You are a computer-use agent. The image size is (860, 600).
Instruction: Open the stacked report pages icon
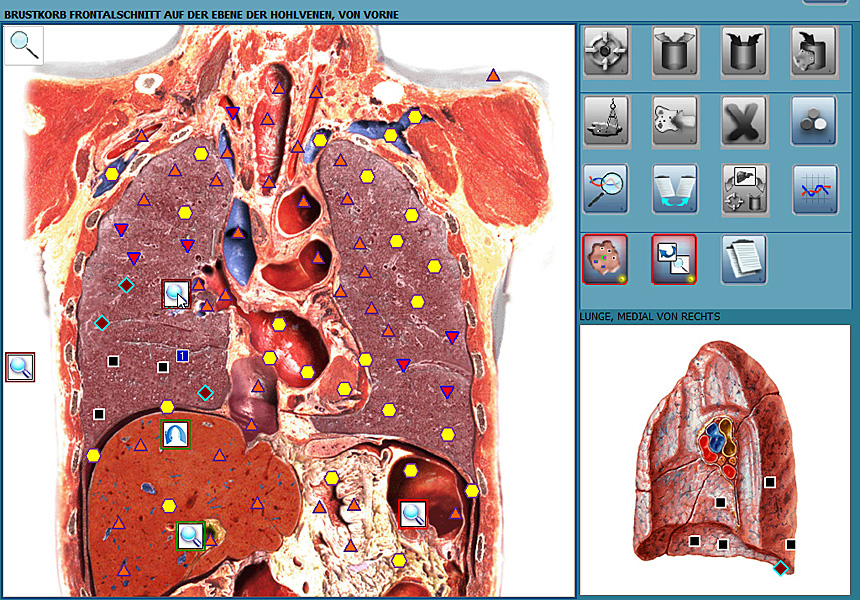pos(744,259)
